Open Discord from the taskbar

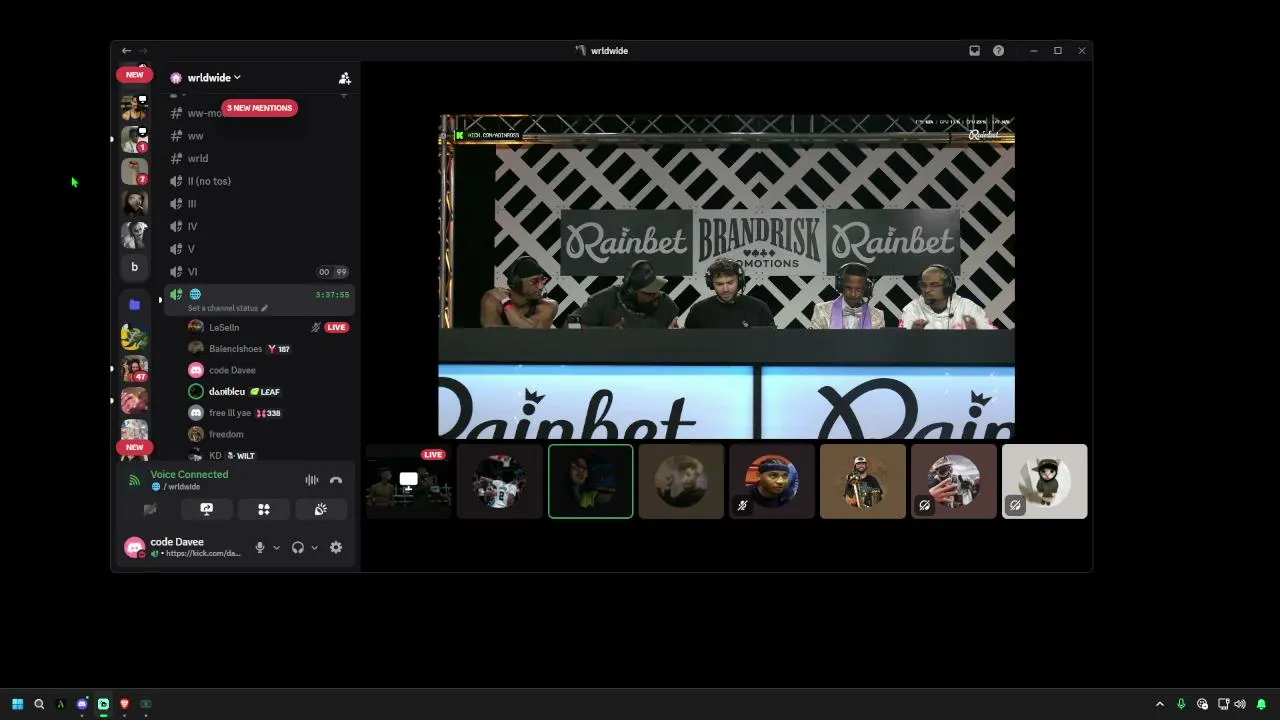pyautogui.click(x=82, y=704)
